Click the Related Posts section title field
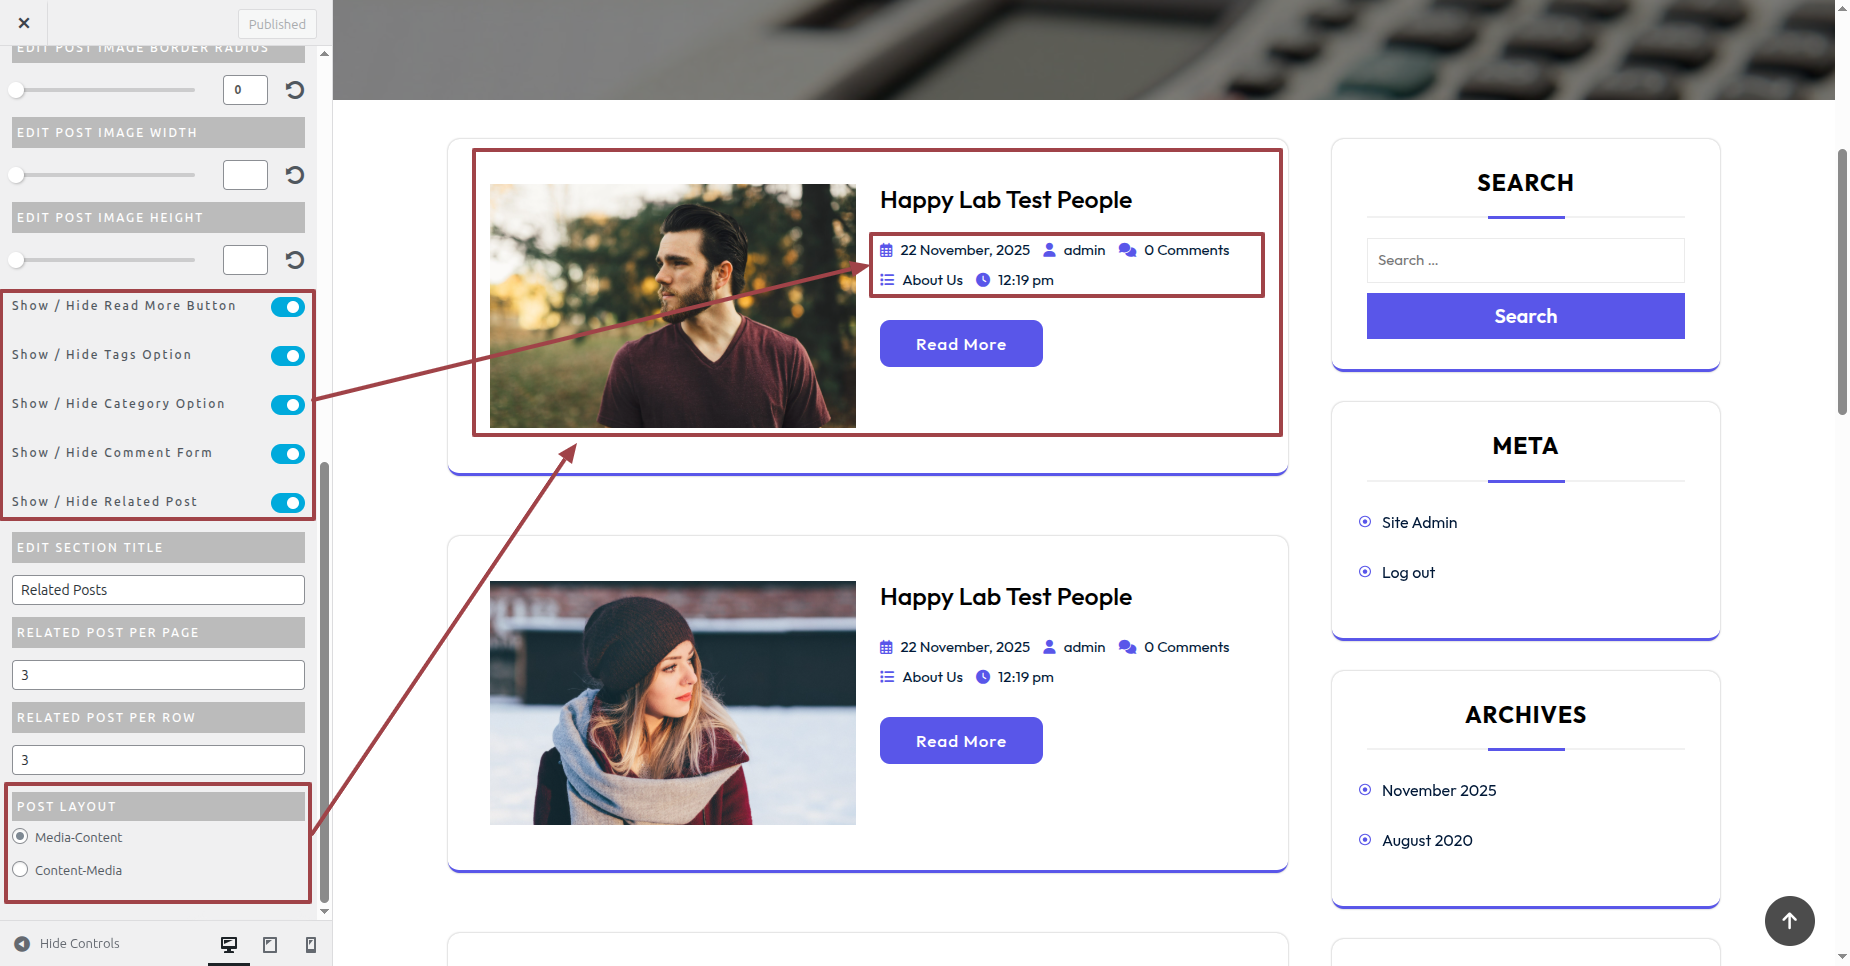The height and width of the screenshot is (966, 1850). pyautogui.click(x=158, y=590)
